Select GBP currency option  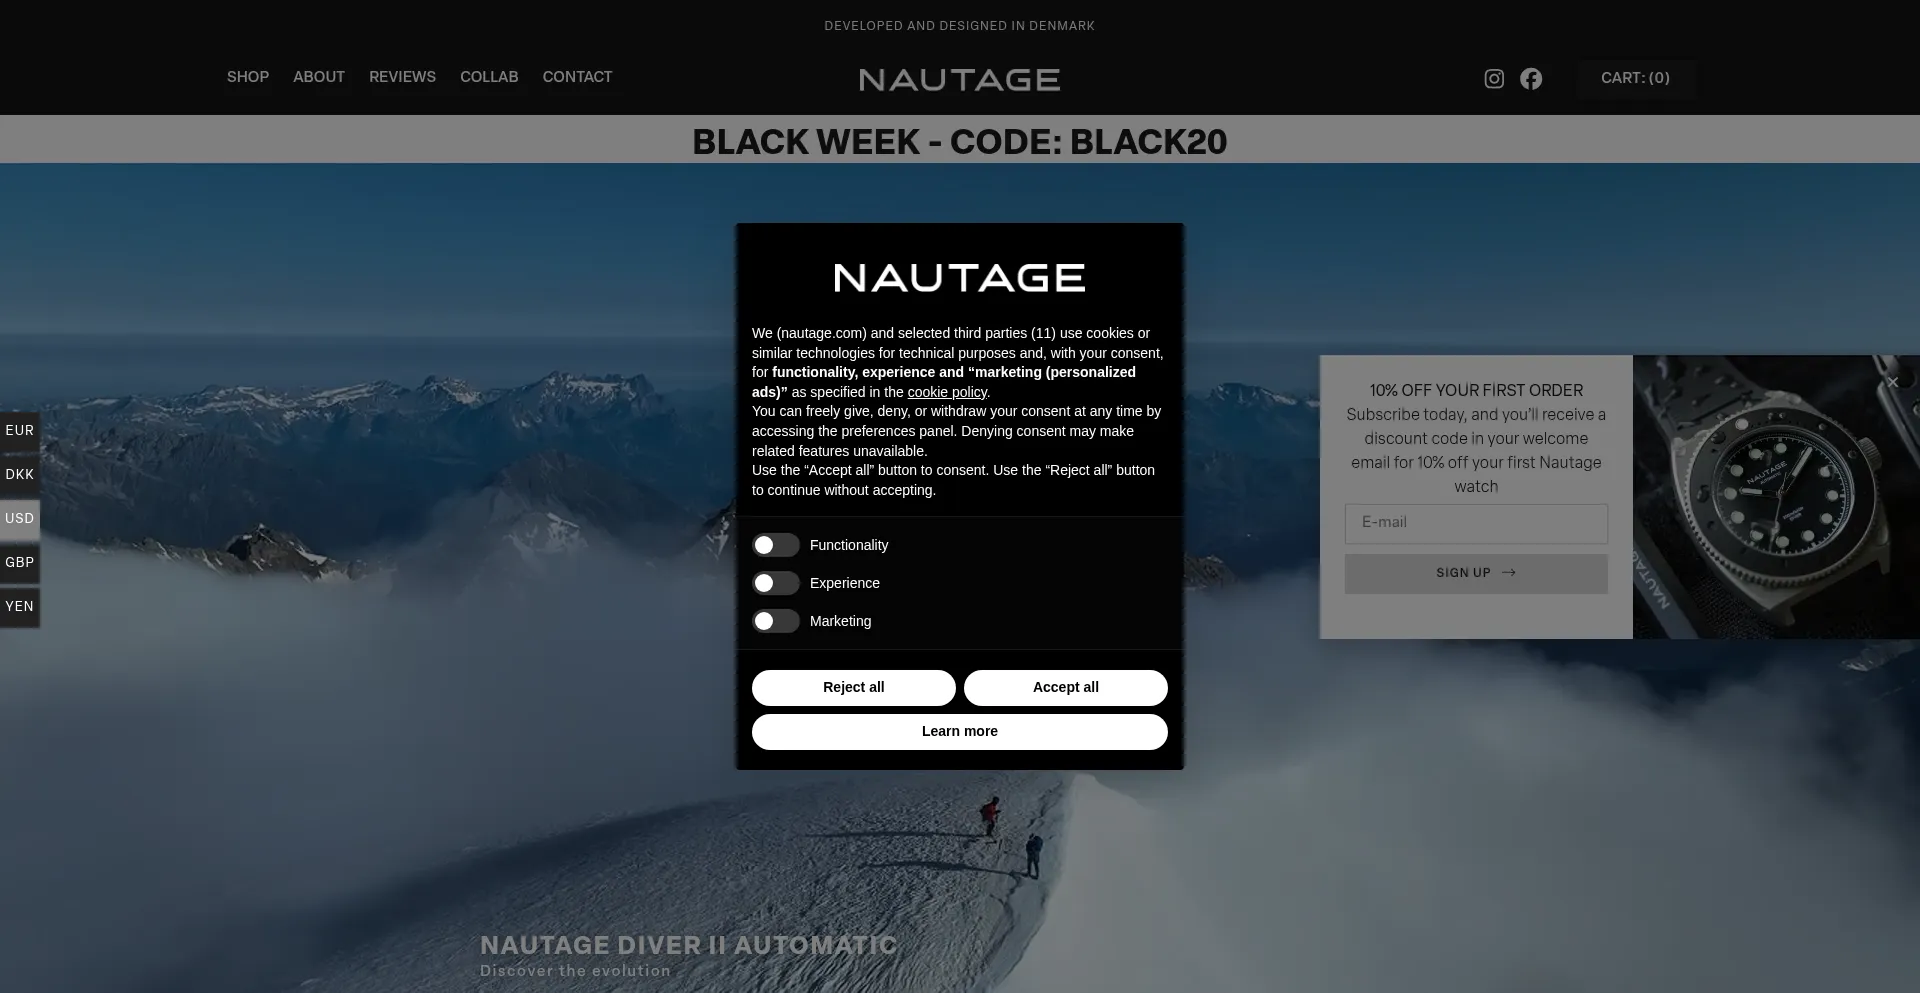(20, 562)
